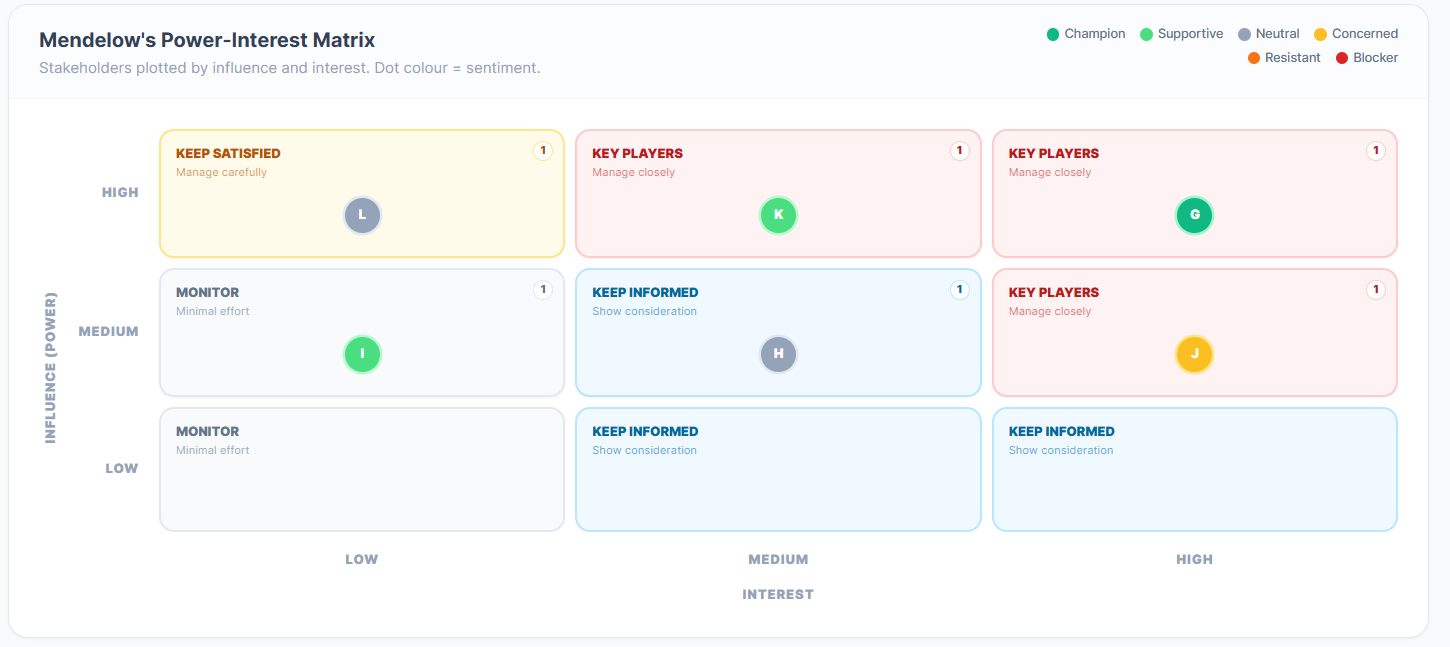Click the yellow concerned stakeholder dot J
Viewport: 1450px width, 647px height.
click(x=1195, y=354)
